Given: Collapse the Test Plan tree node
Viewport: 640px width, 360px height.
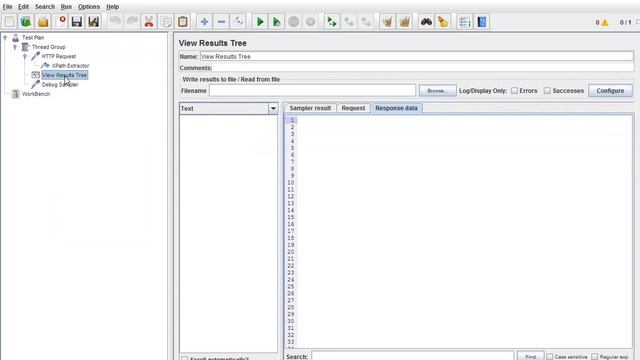Looking at the screenshot, I should (x=5, y=38).
